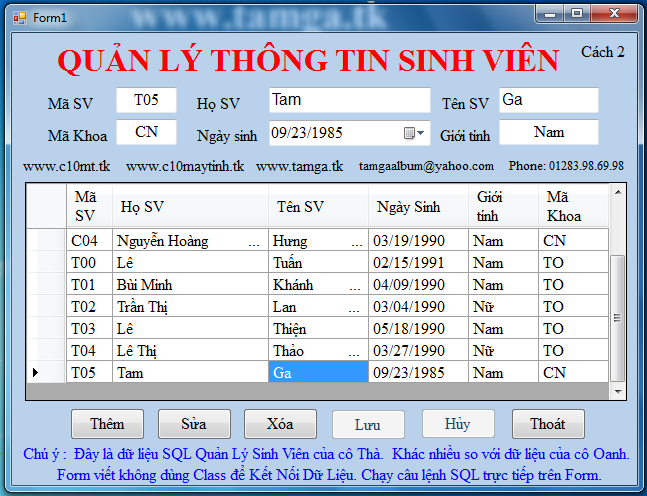Image resolution: width=647 pixels, height=496 pixels.
Task: Select the cell Bùi Minh
Action: [190, 284]
